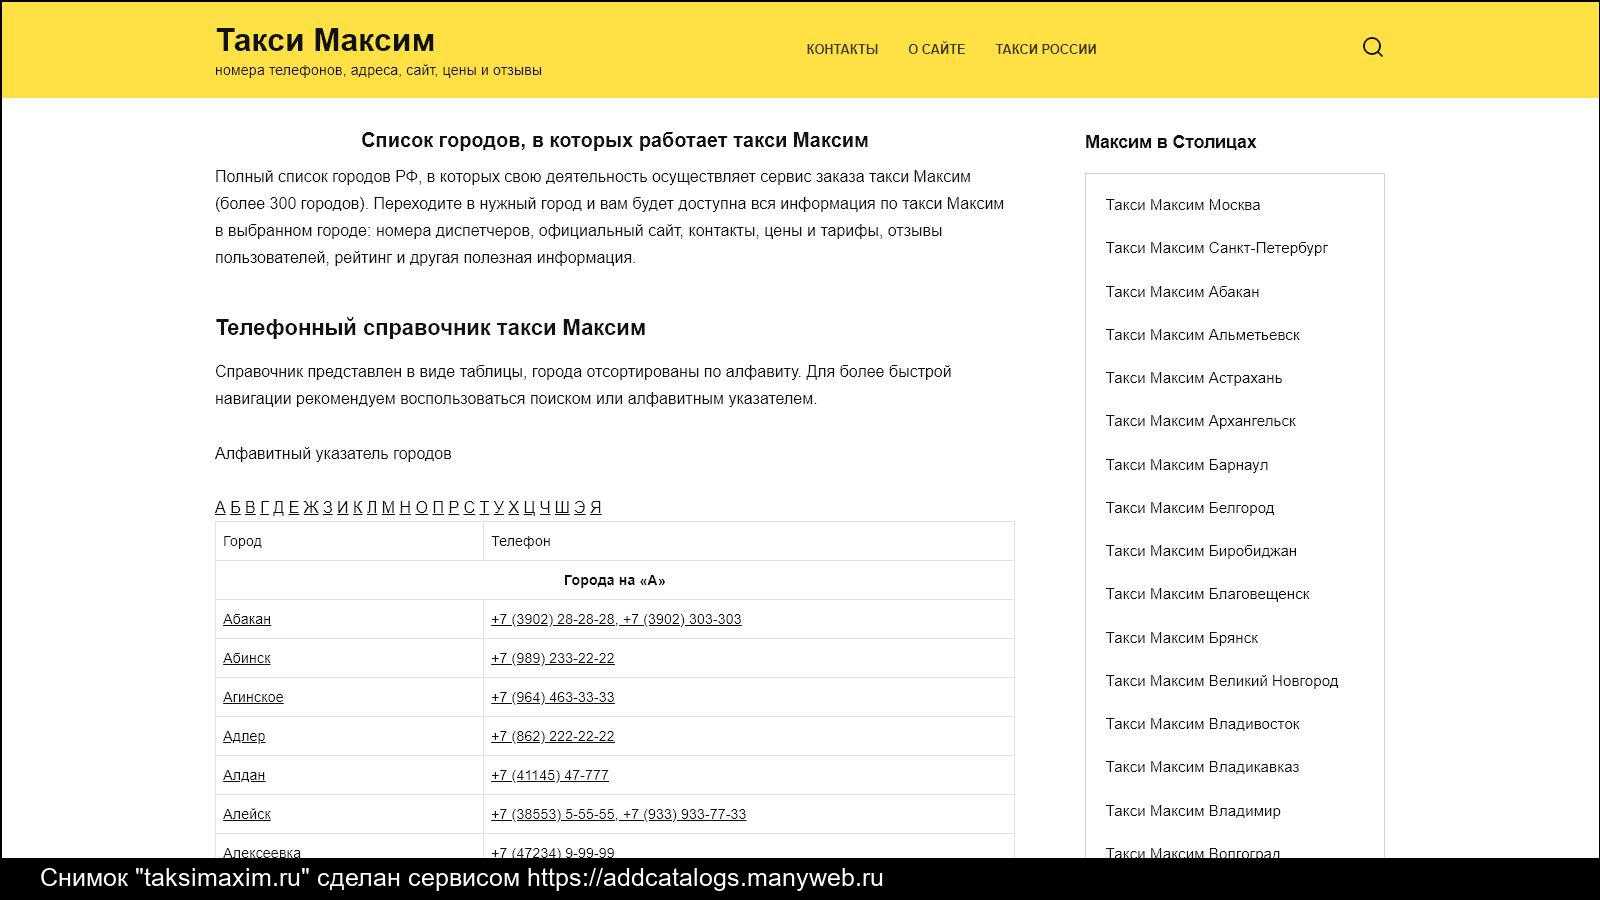Jump to cities starting with letter А
Screen dimensions: 1600x900
tap(220, 507)
